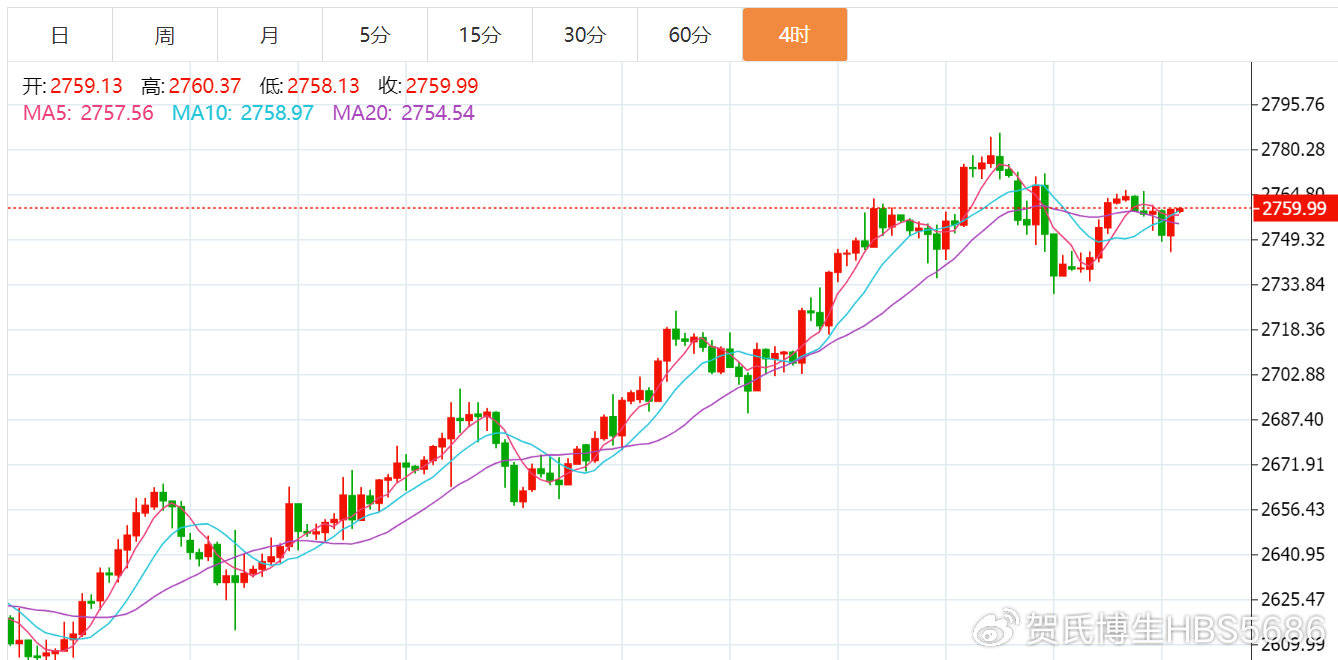Click the 2702.88 label on price axis
Image resolution: width=1338 pixels, height=660 pixels.
pos(1292,374)
